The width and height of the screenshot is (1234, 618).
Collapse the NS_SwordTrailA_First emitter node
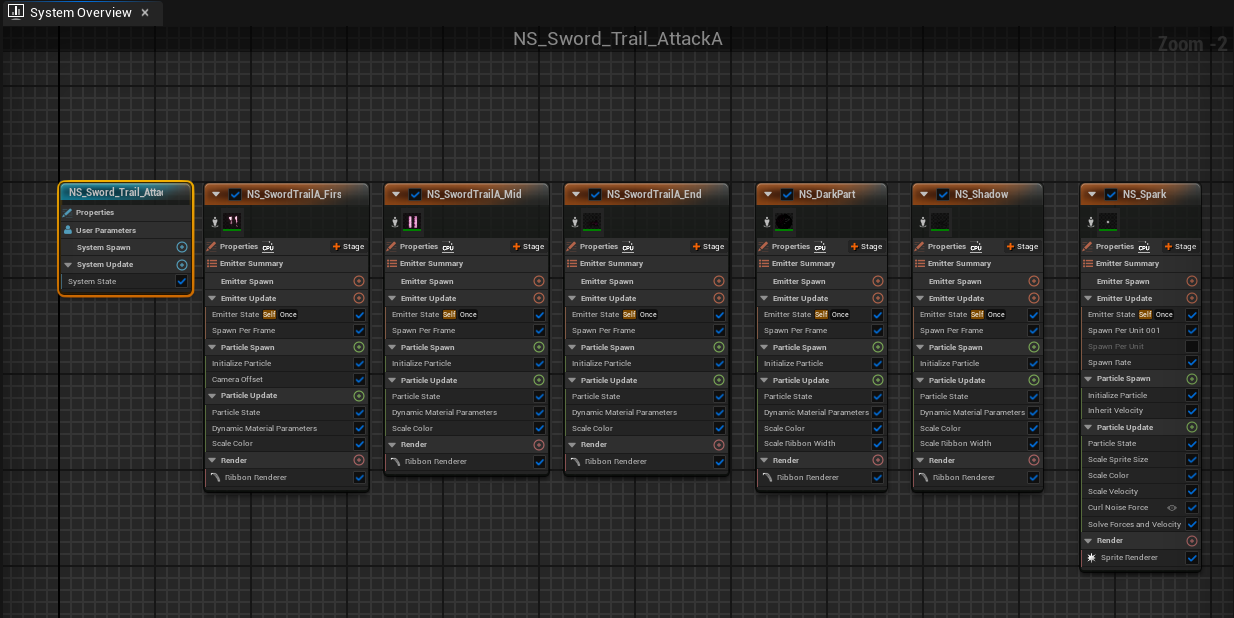pyautogui.click(x=215, y=194)
